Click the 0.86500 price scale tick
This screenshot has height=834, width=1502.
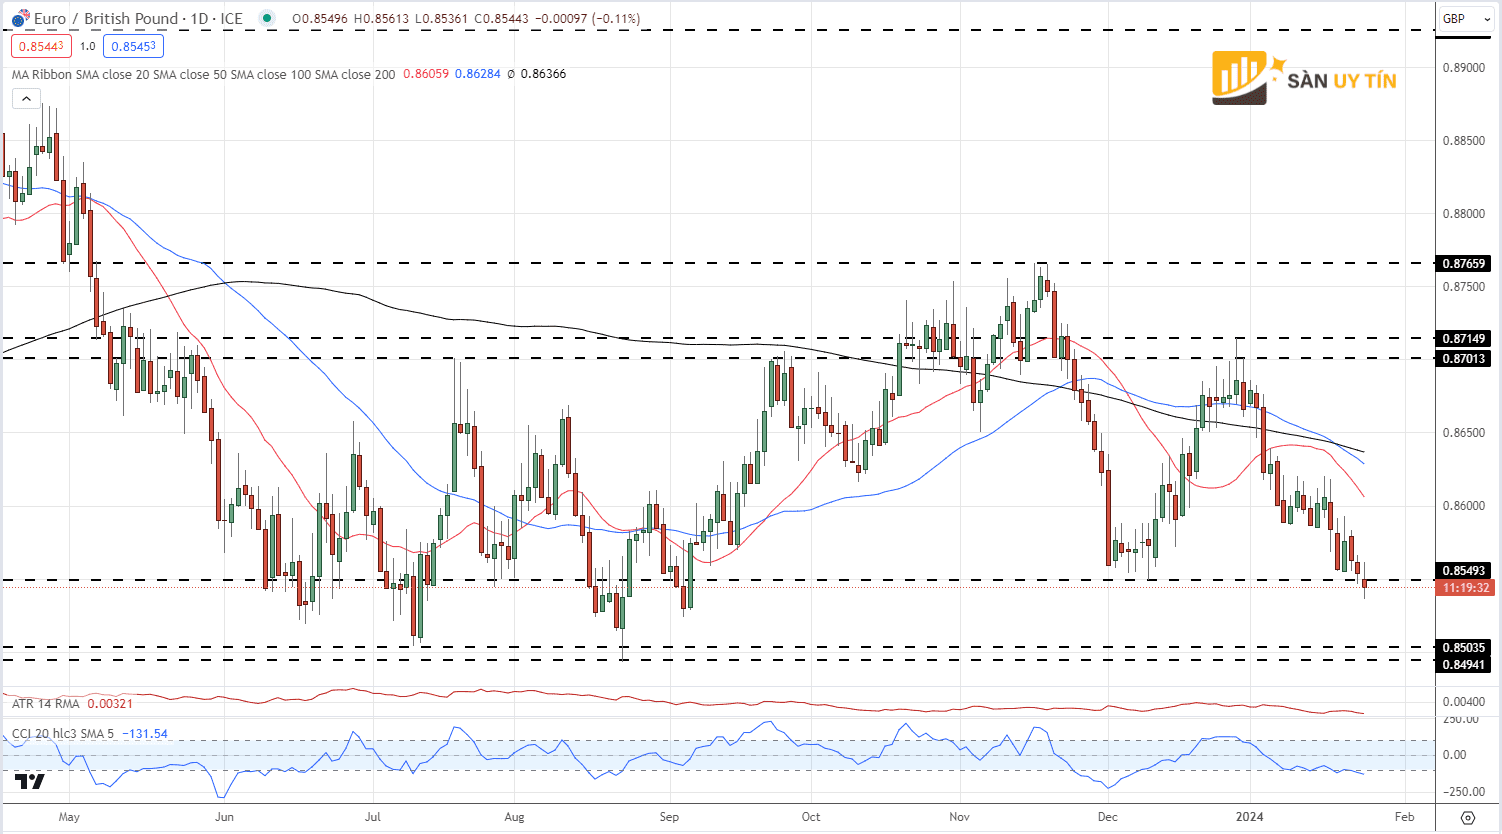(x=1463, y=433)
